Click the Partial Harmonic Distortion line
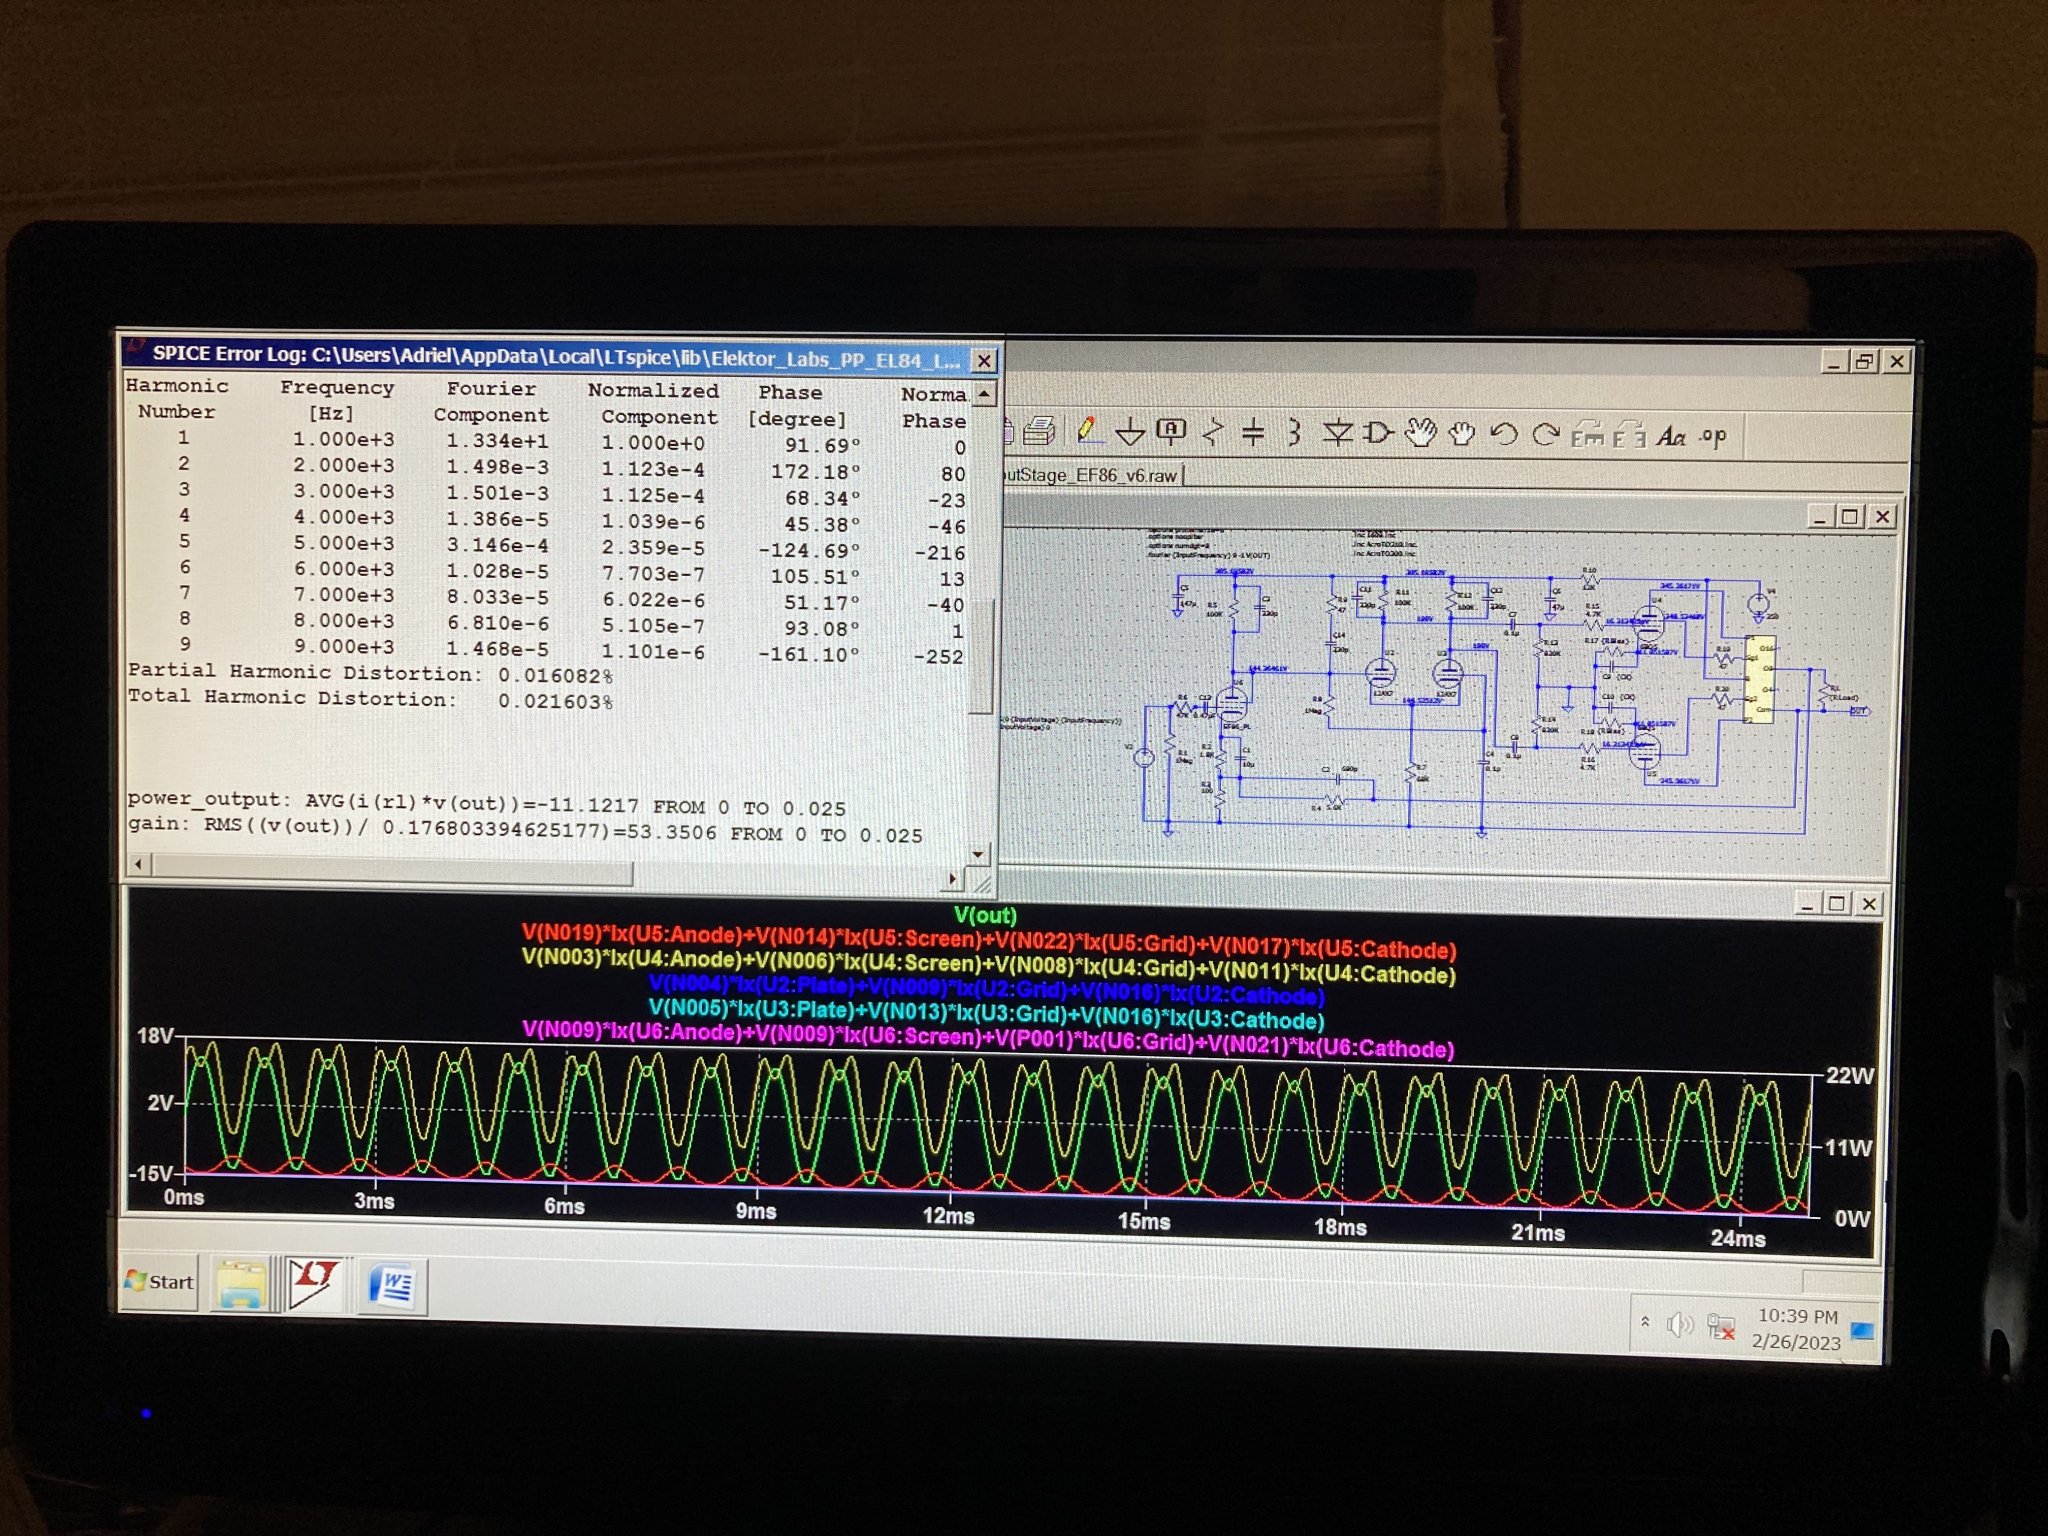2048x1536 pixels. [370, 673]
